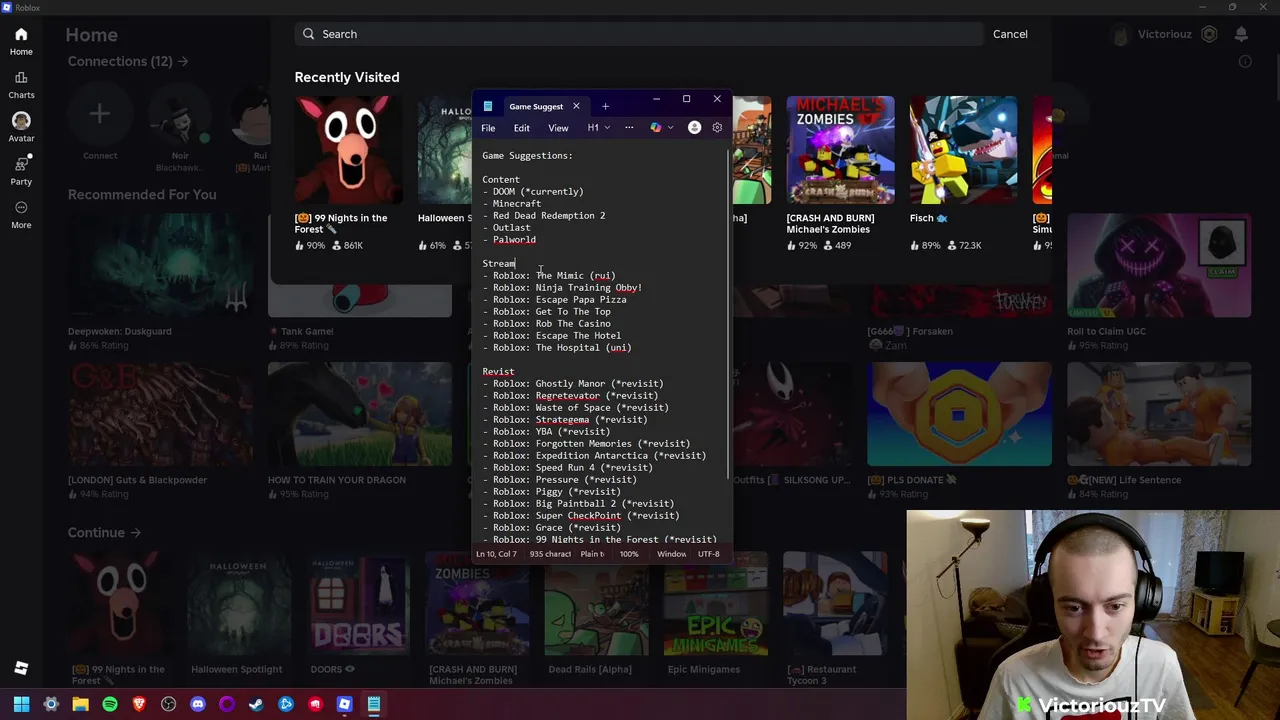Open Steam from the taskbar
Image resolution: width=1280 pixels, height=720 pixels.
[x=256, y=704]
